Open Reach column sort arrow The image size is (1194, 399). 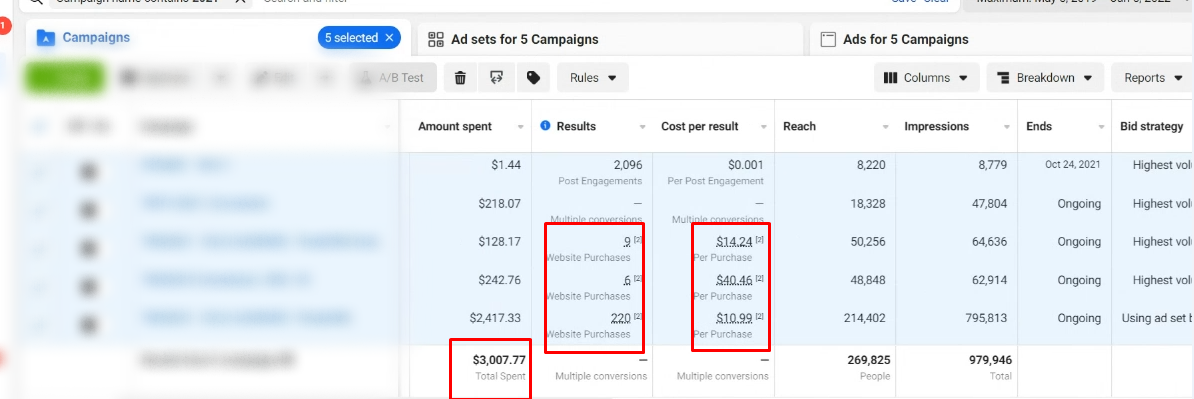click(885, 127)
